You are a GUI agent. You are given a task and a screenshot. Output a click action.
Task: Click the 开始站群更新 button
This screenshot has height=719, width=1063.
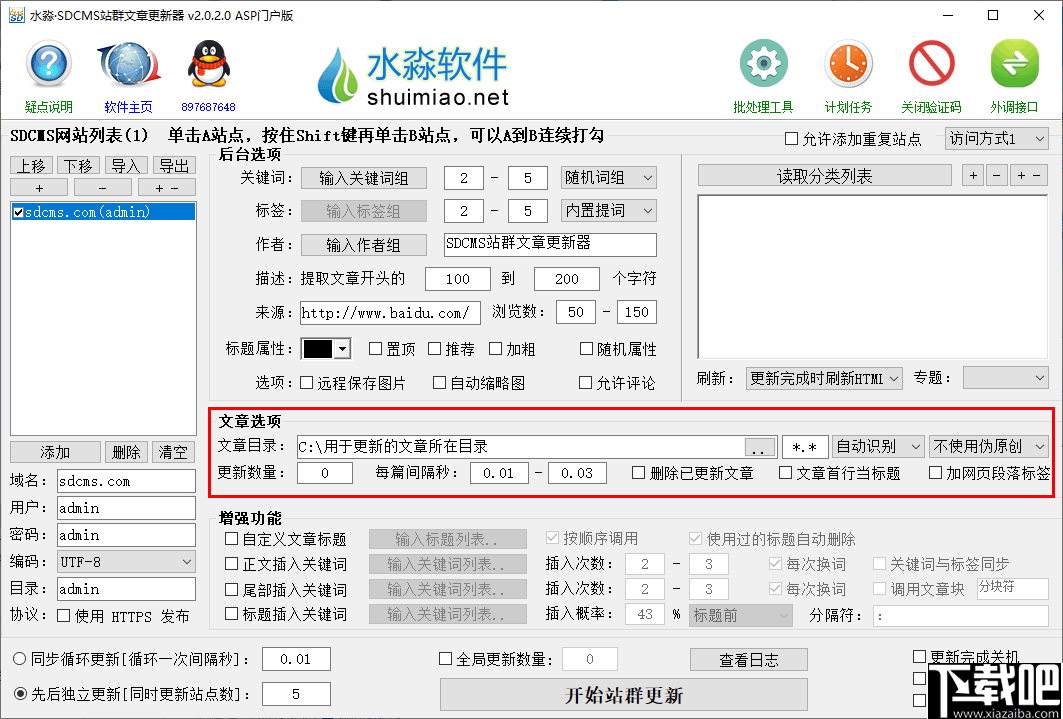click(623, 694)
